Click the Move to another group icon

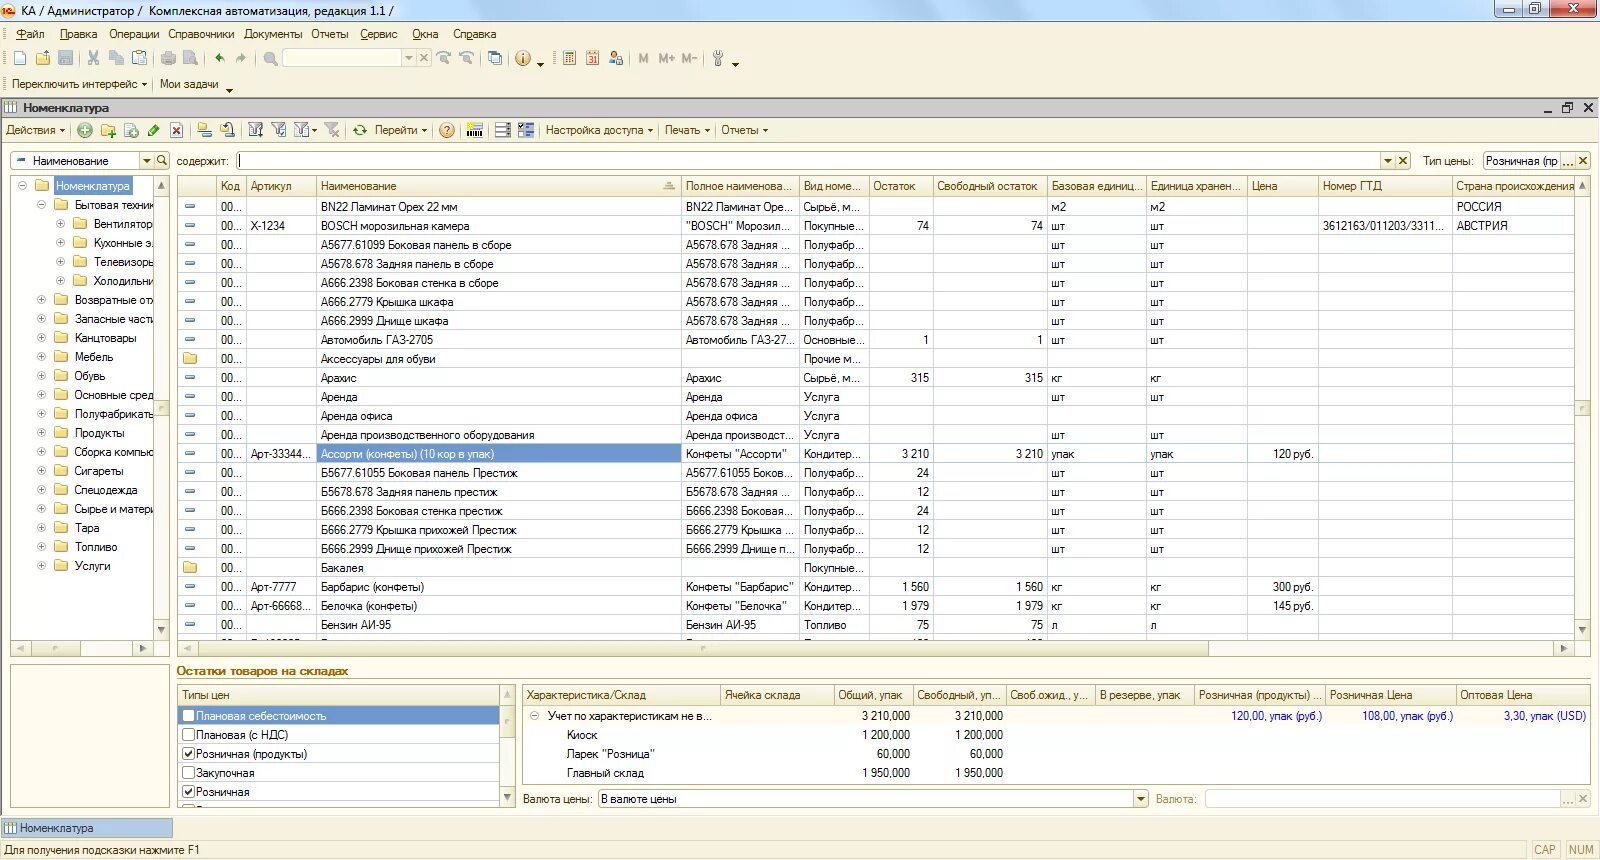pyautogui.click(x=227, y=130)
